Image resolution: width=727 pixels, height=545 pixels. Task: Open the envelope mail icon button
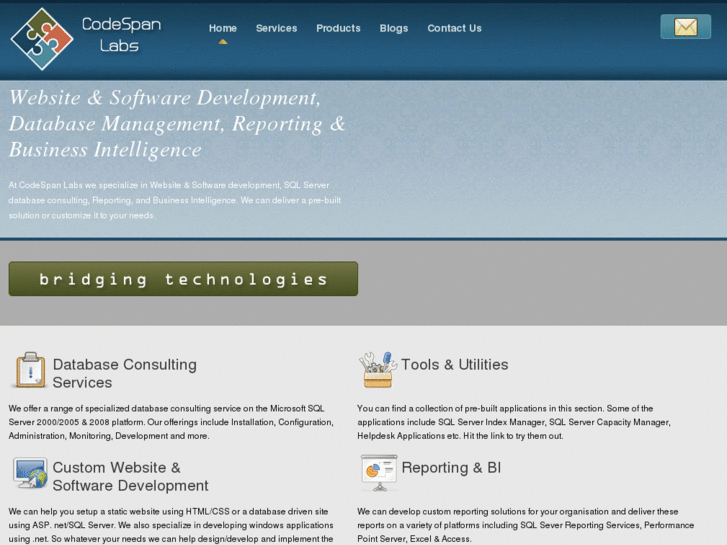coord(685,26)
